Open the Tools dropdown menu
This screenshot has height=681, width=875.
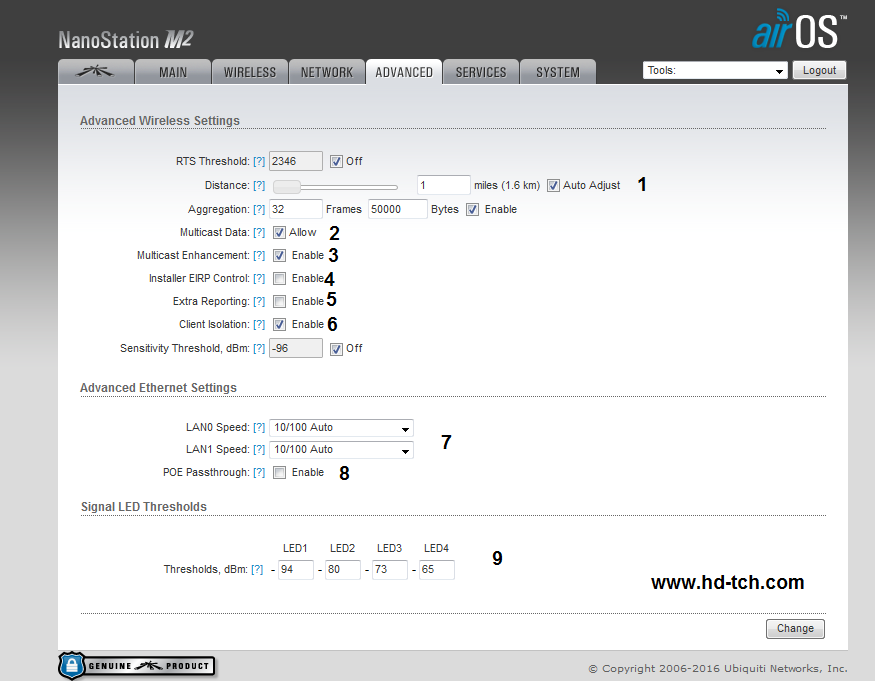click(x=715, y=71)
